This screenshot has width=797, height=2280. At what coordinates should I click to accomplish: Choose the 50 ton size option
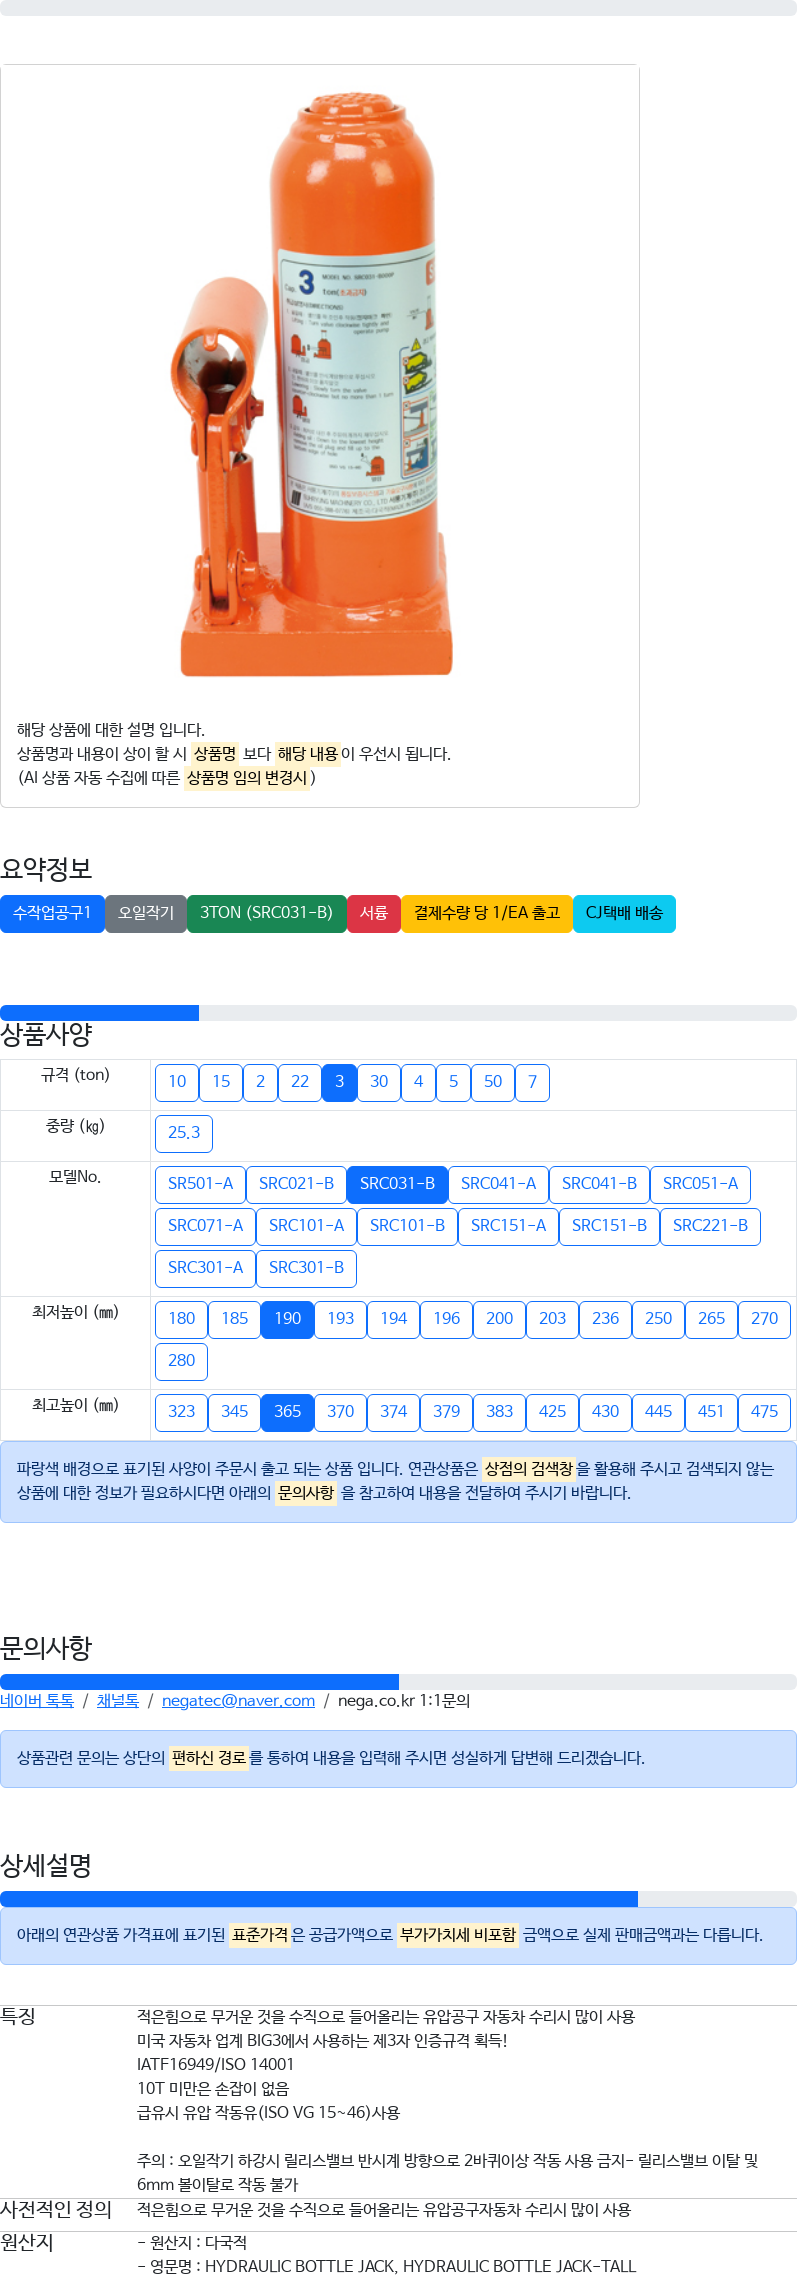(x=493, y=1082)
